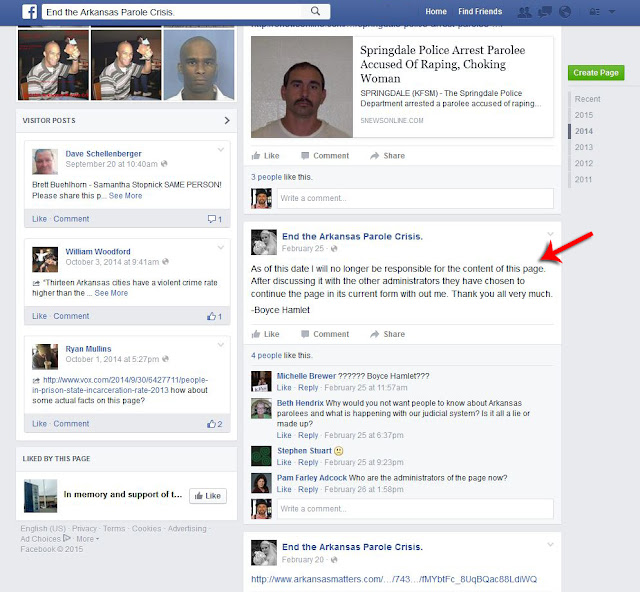Click the Ad Choices icon in footer
This screenshot has width=640, height=592.
[x=67, y=538]
